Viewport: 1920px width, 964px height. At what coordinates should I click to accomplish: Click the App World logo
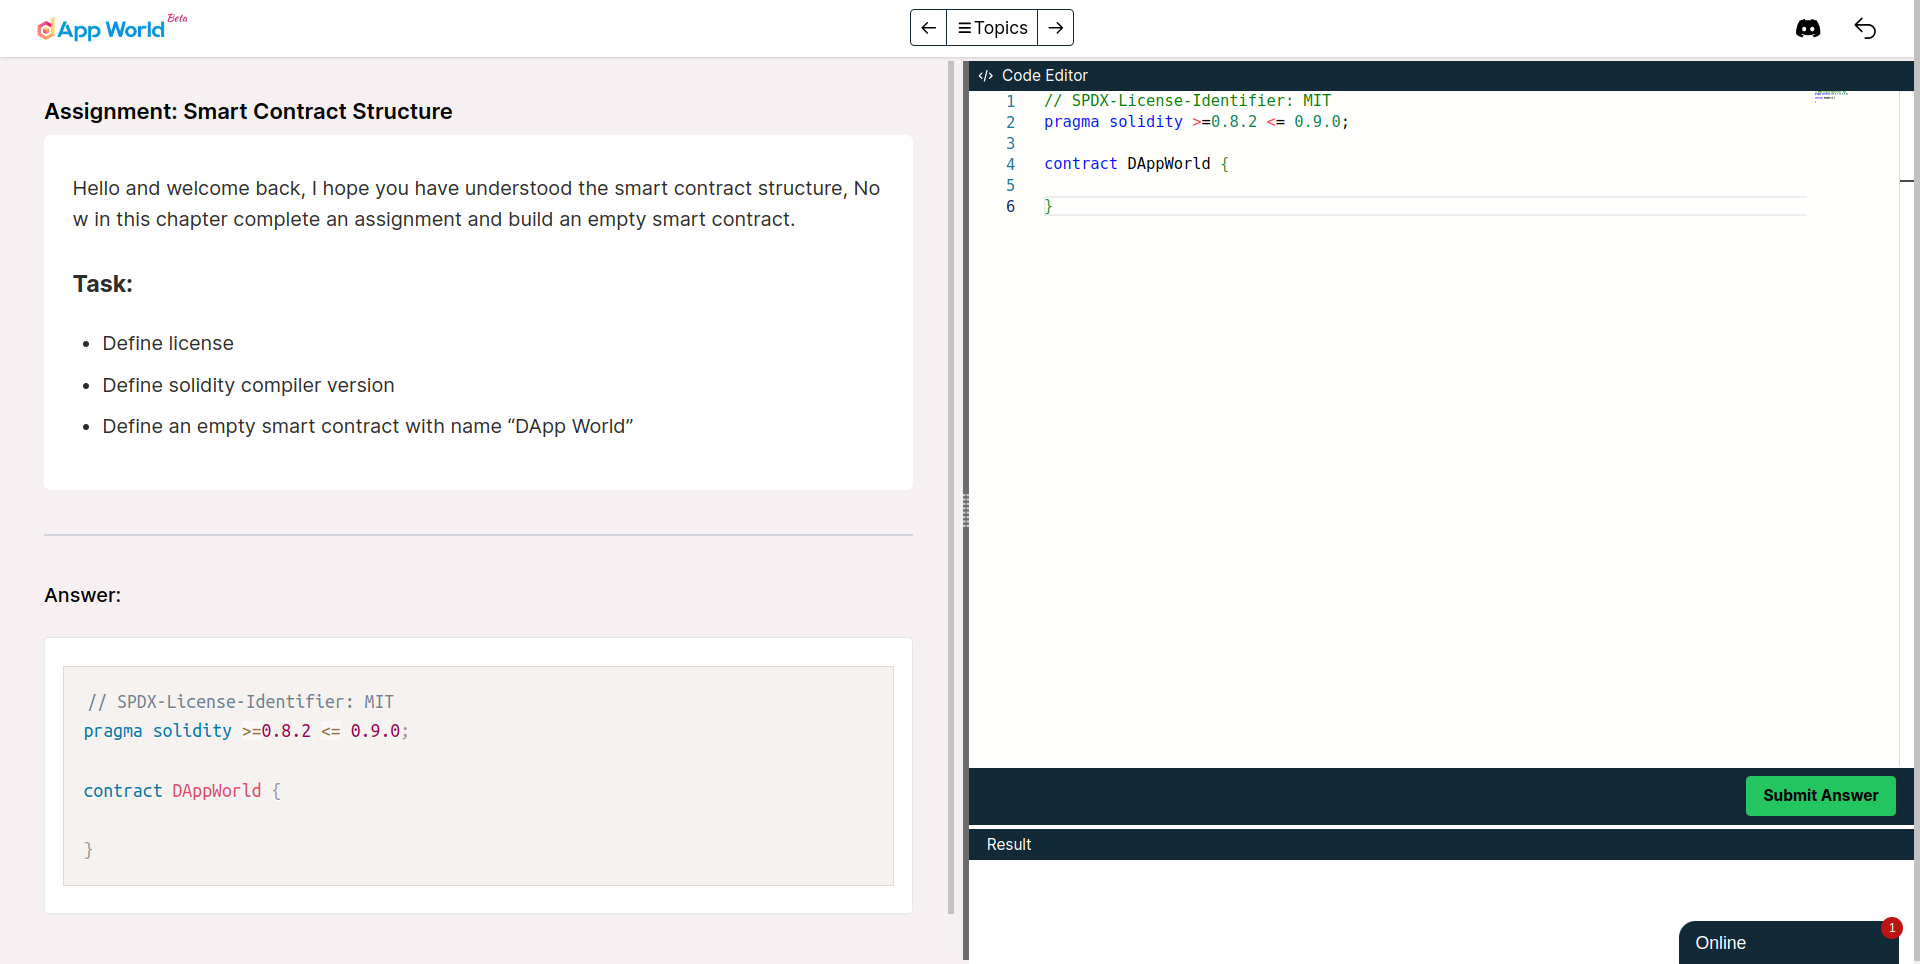(101, 29)
